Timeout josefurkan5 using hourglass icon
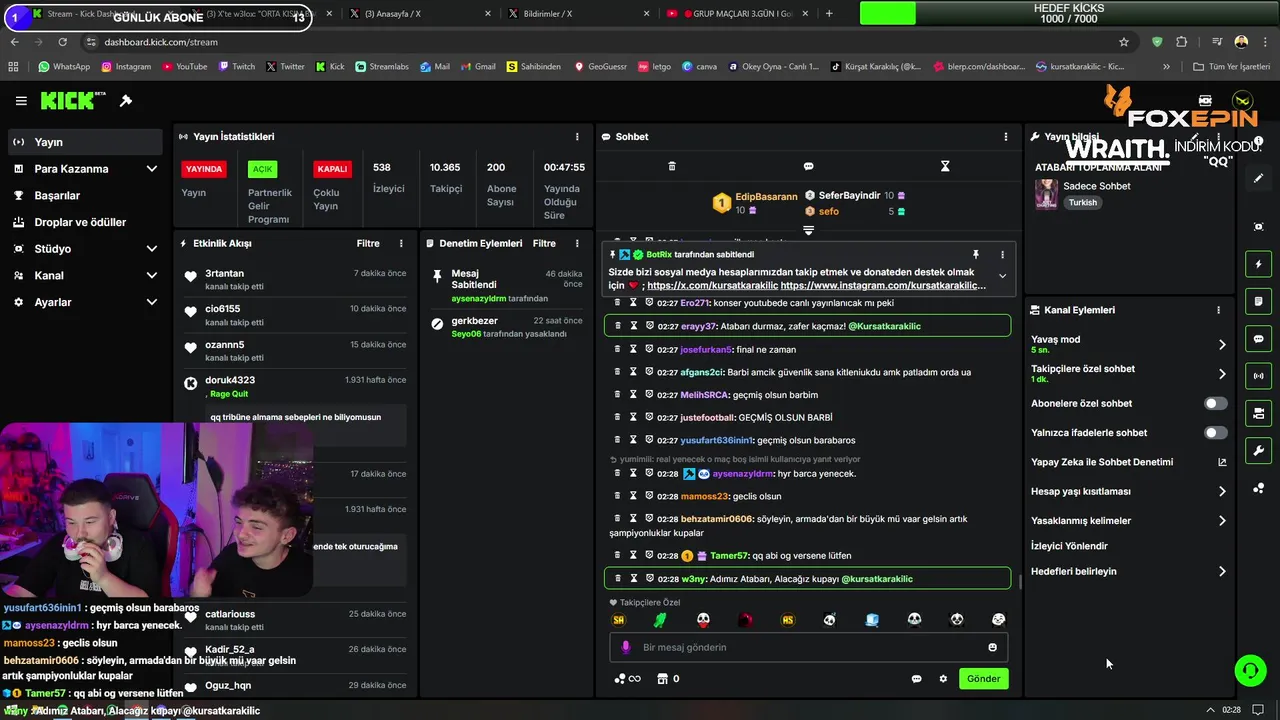The width and height of the screenshot is (1280, 720). coord(633,350)
